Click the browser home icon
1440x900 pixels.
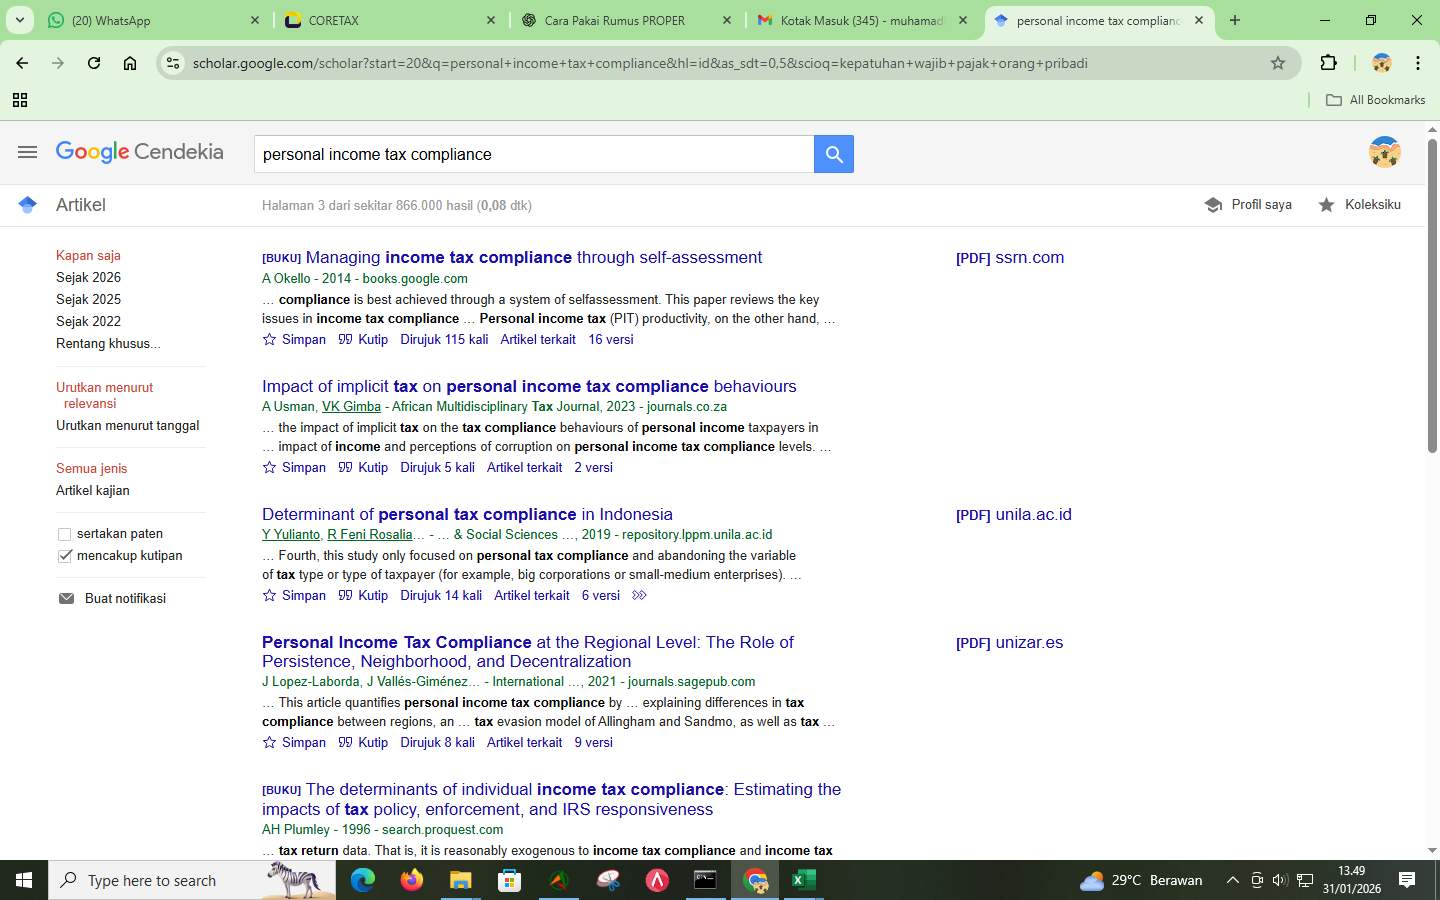pyautogui.click(x=130, y=63)
